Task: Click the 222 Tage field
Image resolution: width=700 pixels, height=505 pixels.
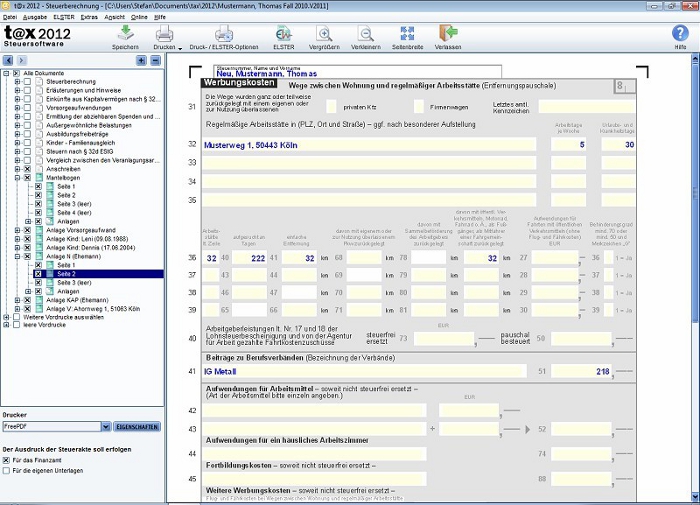Action: point(249,258)
